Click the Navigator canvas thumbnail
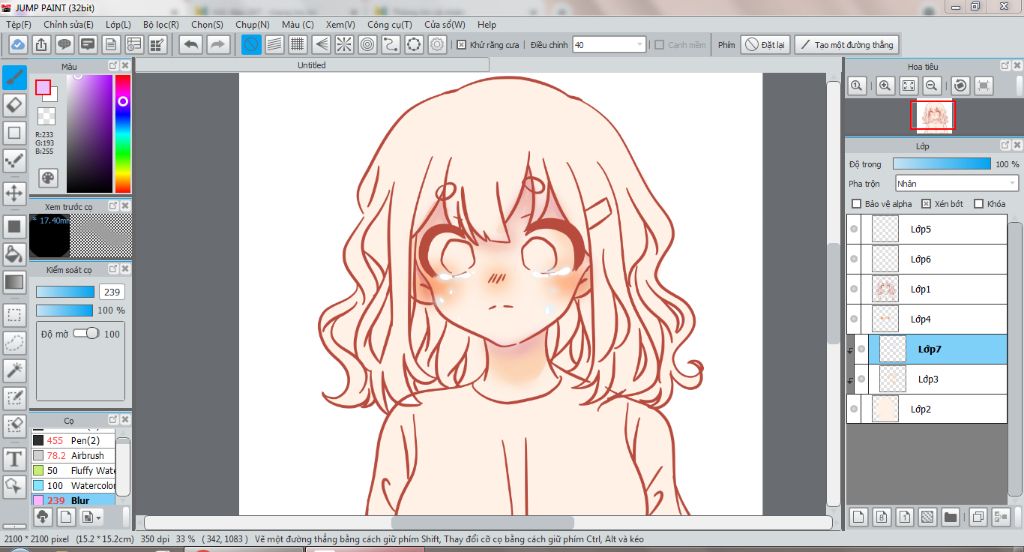Screen dimensions: 1024x552 (x=932, y=115)
